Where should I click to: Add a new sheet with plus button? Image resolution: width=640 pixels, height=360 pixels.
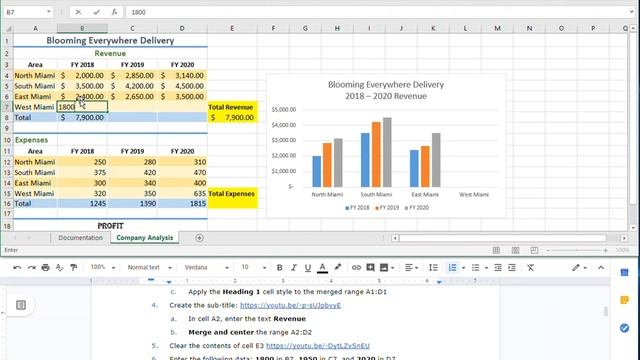coord(199,238)
